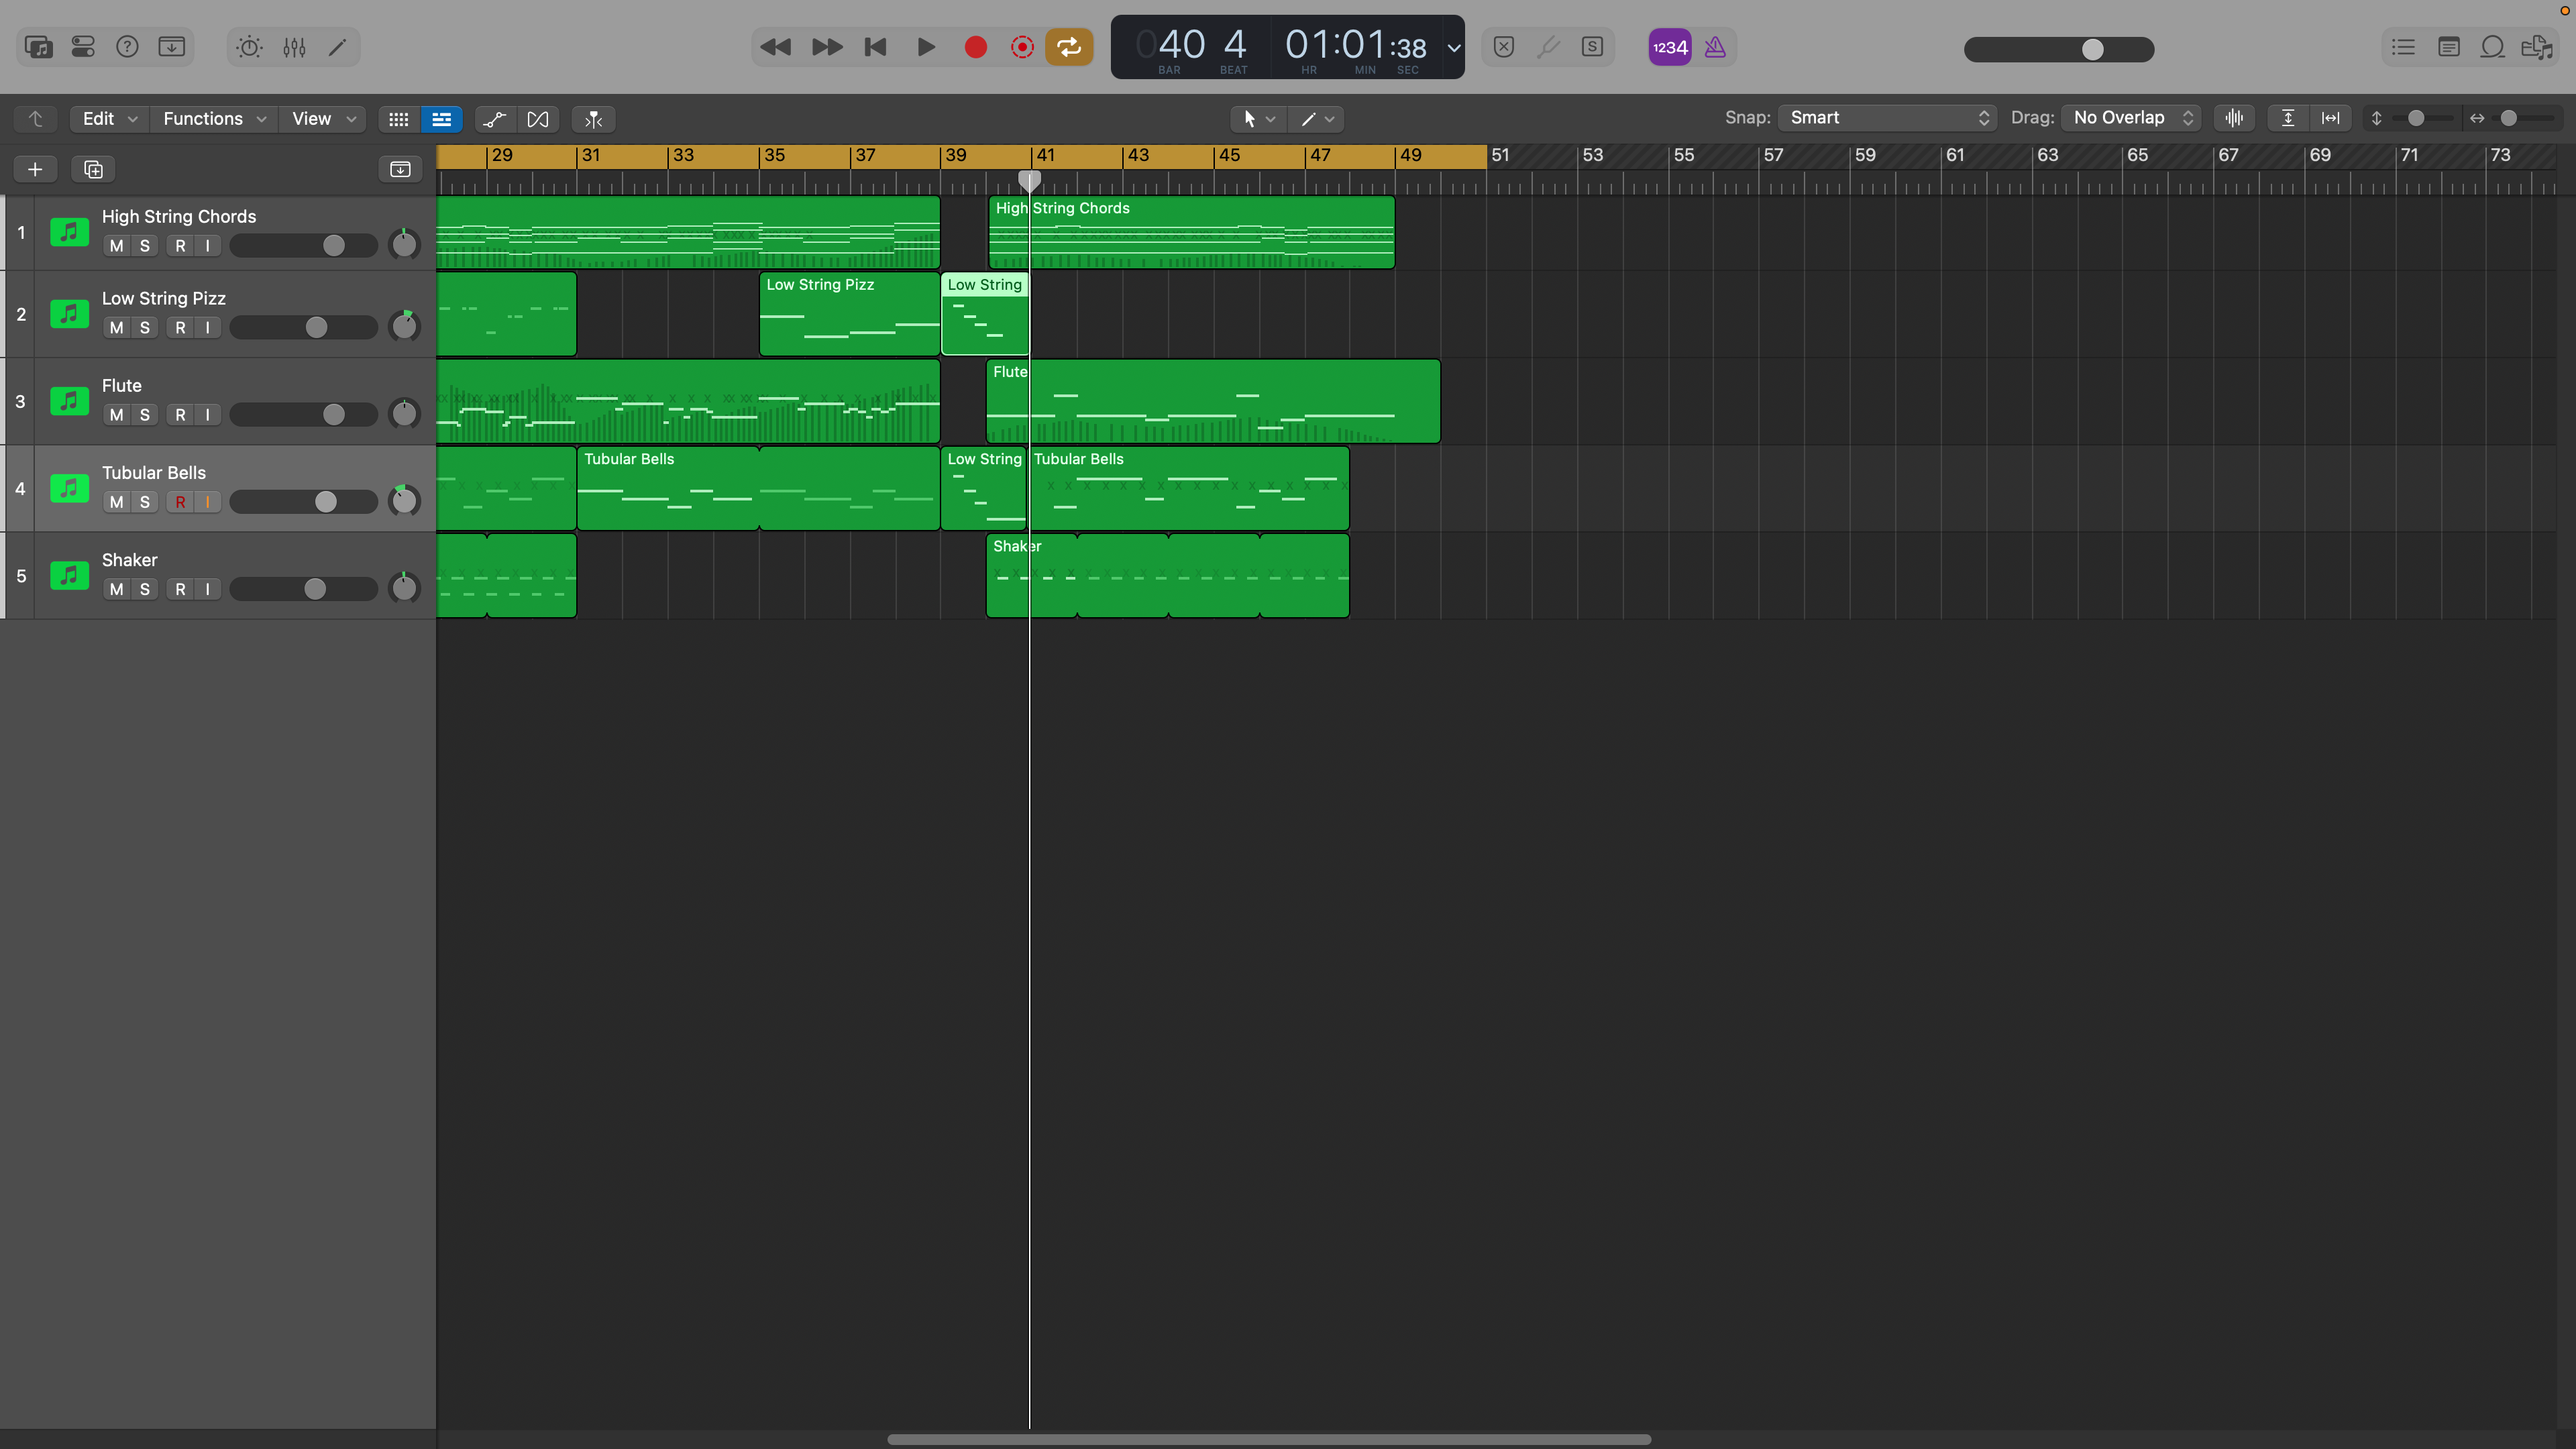Open the List Editors panel
Viewport: 2576px width, 1449px height.
(2404, 47)
